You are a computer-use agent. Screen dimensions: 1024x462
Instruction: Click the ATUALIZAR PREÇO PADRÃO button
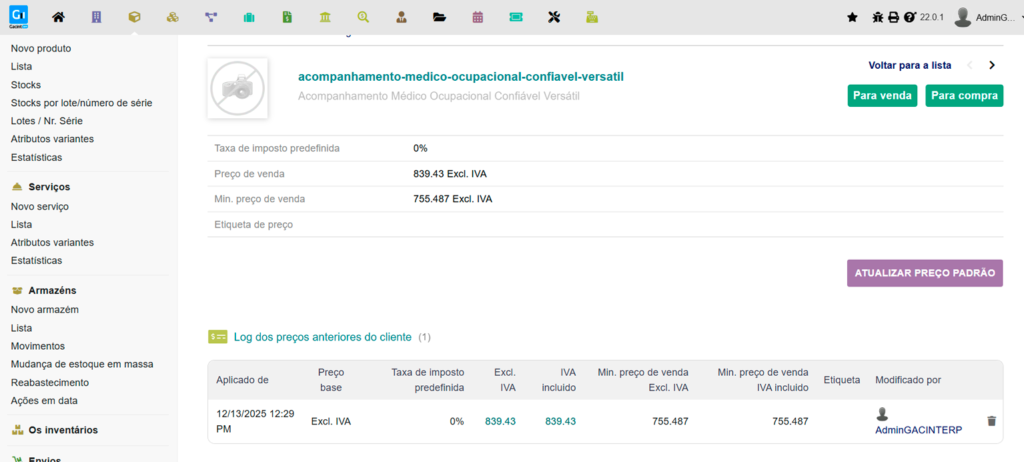point(924,273)
